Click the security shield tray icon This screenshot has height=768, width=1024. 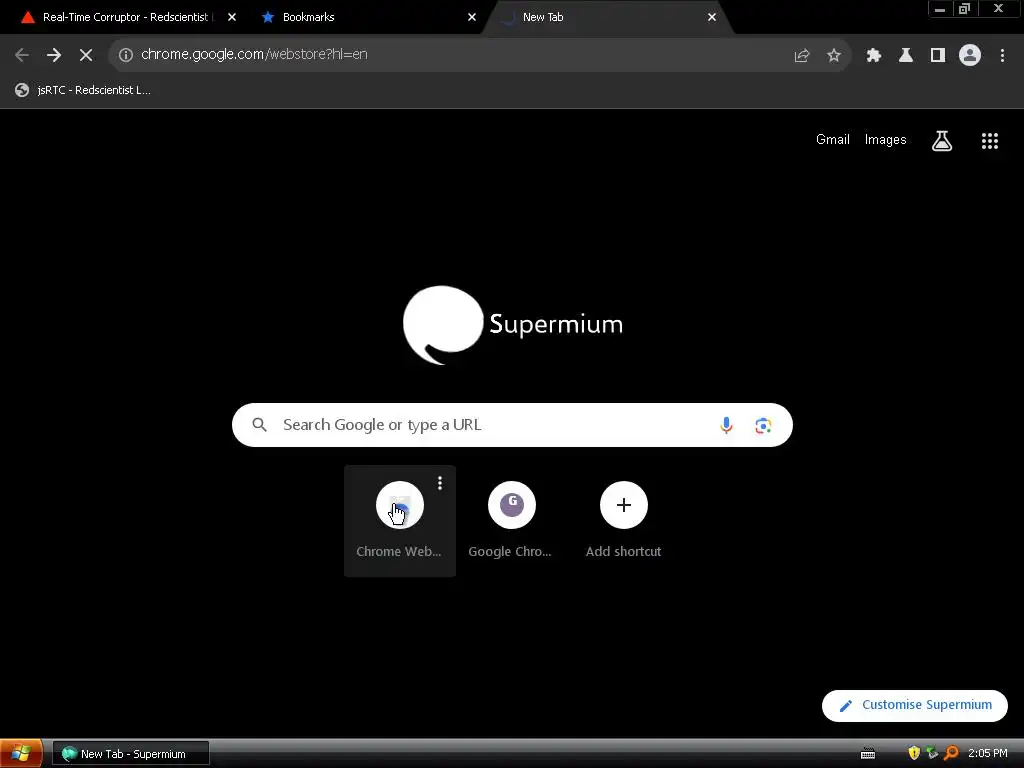(914, 754)
